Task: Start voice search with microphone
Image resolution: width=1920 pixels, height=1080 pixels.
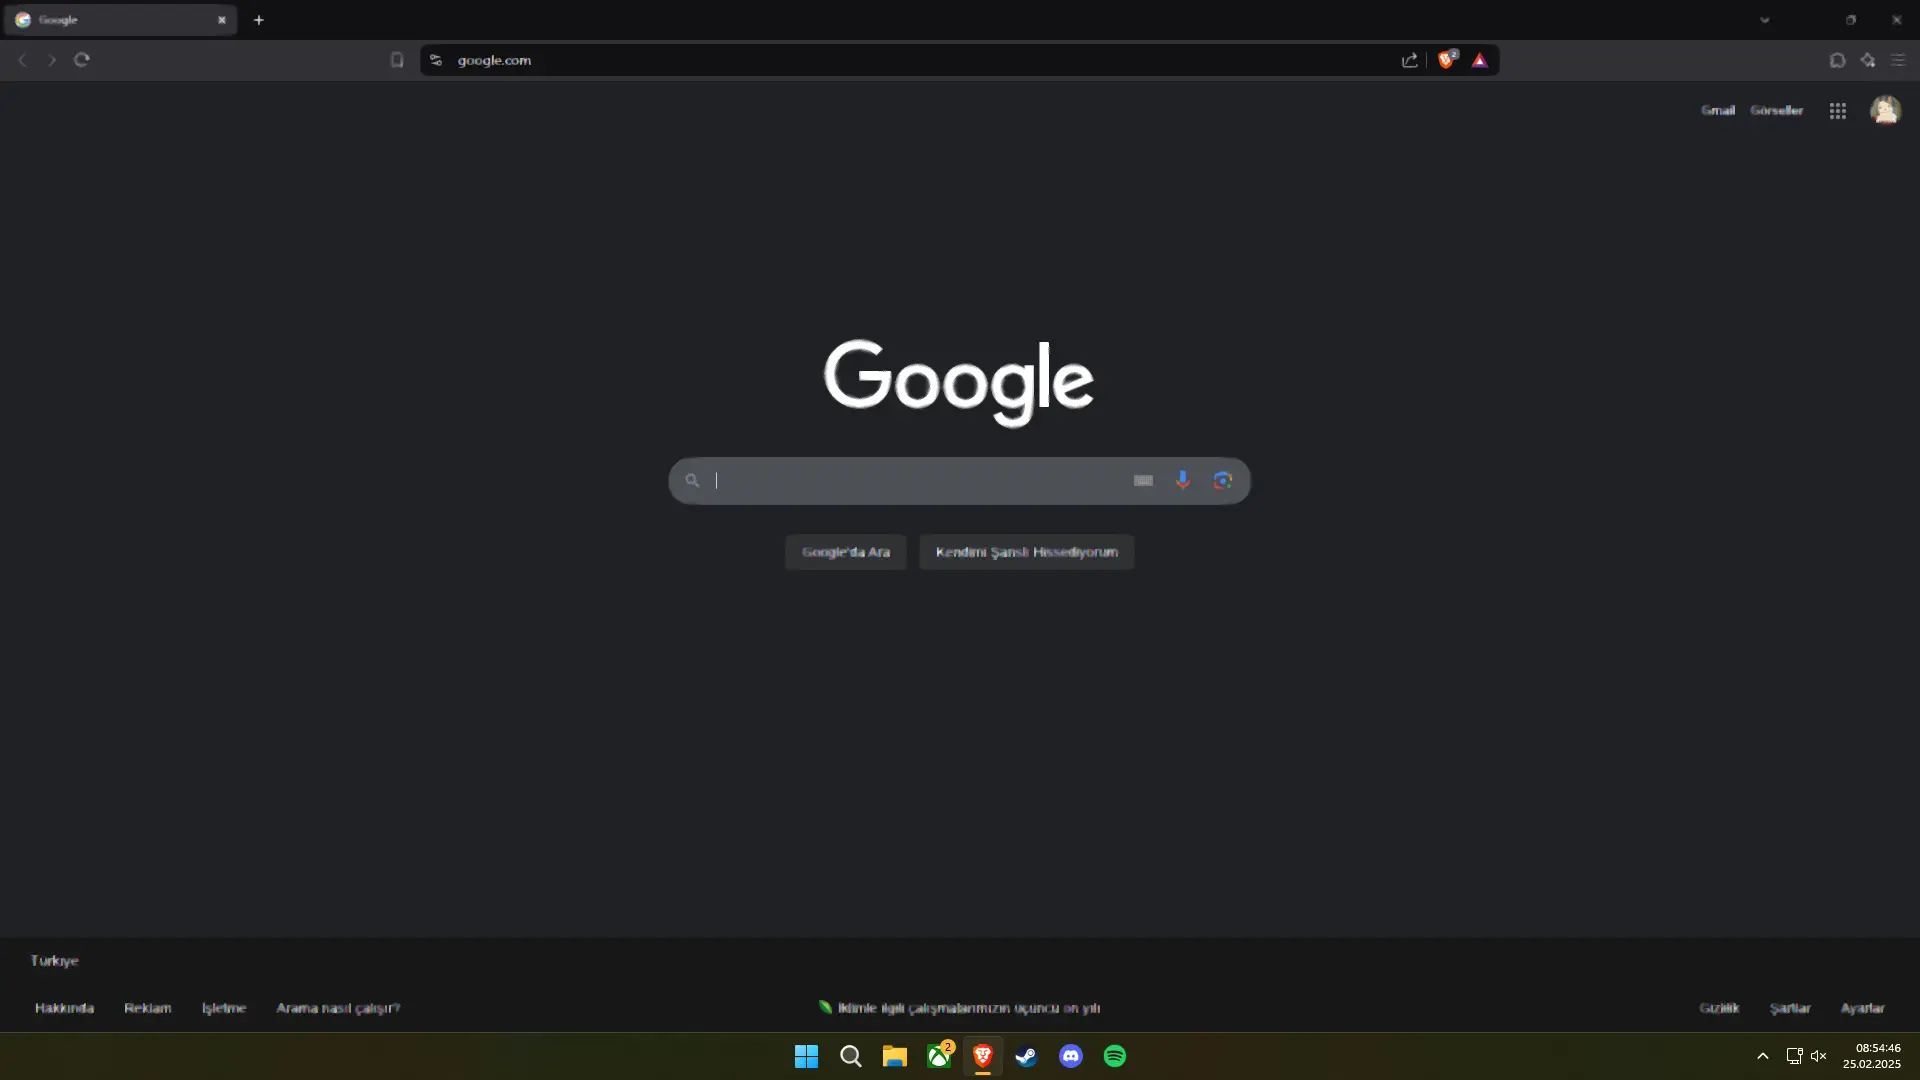Action: (1183, 481)
